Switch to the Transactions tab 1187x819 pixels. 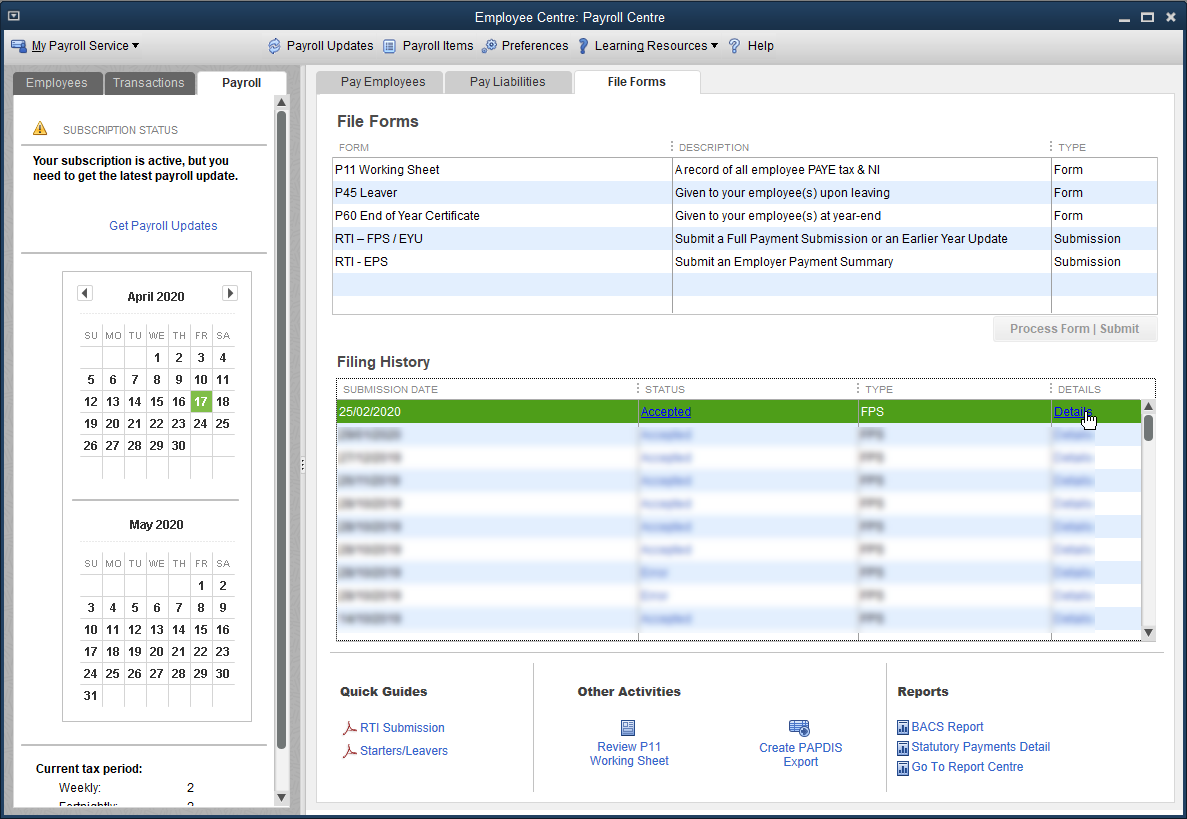(x=148, y=83)
